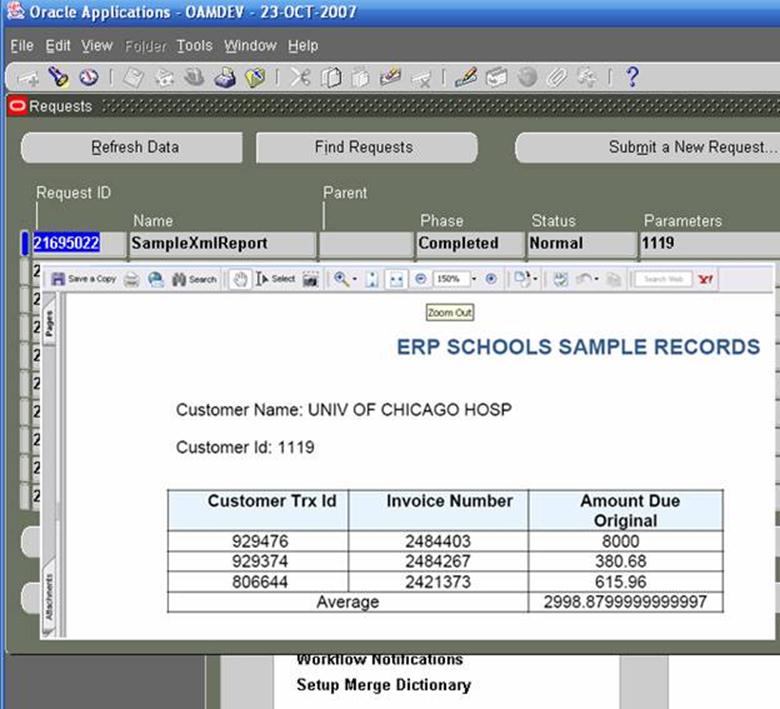Select the Hand tool
This screenshot has width=780, height=709.
pyautogui.click(x=240, y=280)
